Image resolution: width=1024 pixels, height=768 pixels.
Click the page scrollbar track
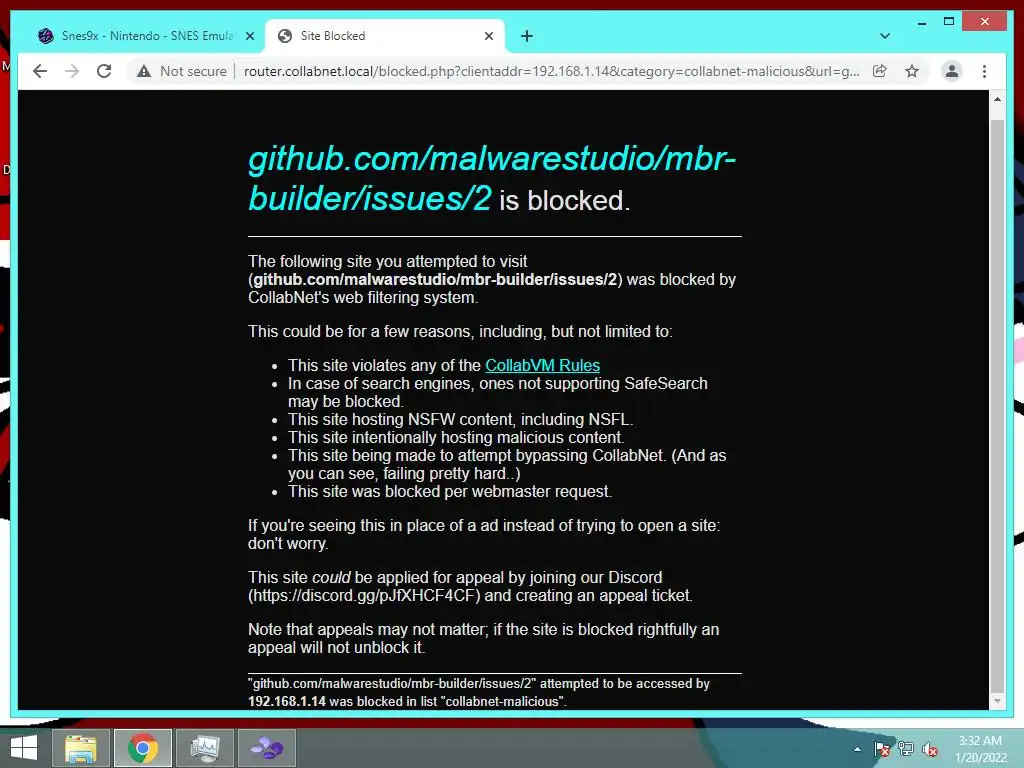click(997, 400)
